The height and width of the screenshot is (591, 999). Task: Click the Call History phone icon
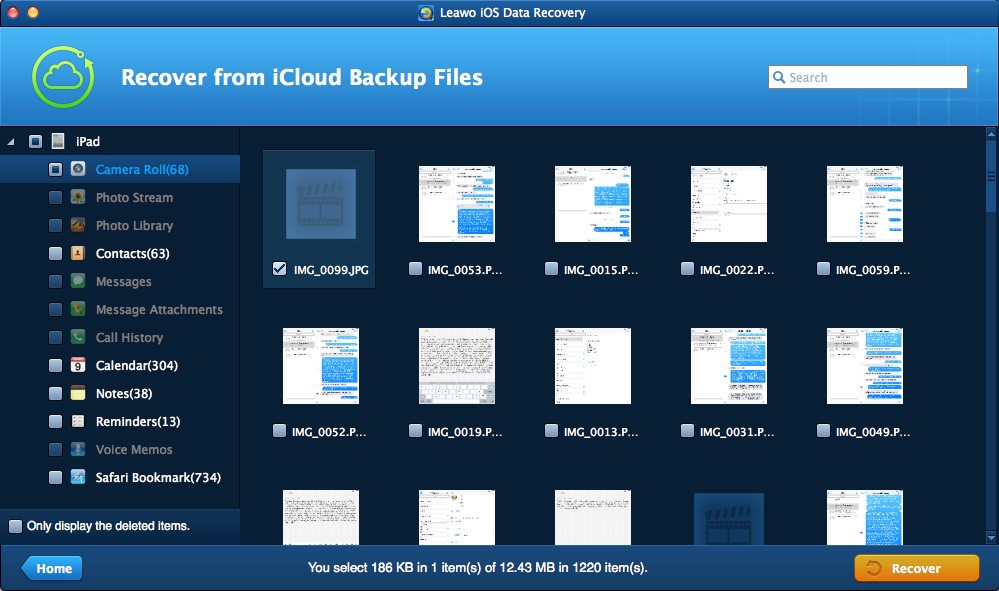tap(78, 338)
